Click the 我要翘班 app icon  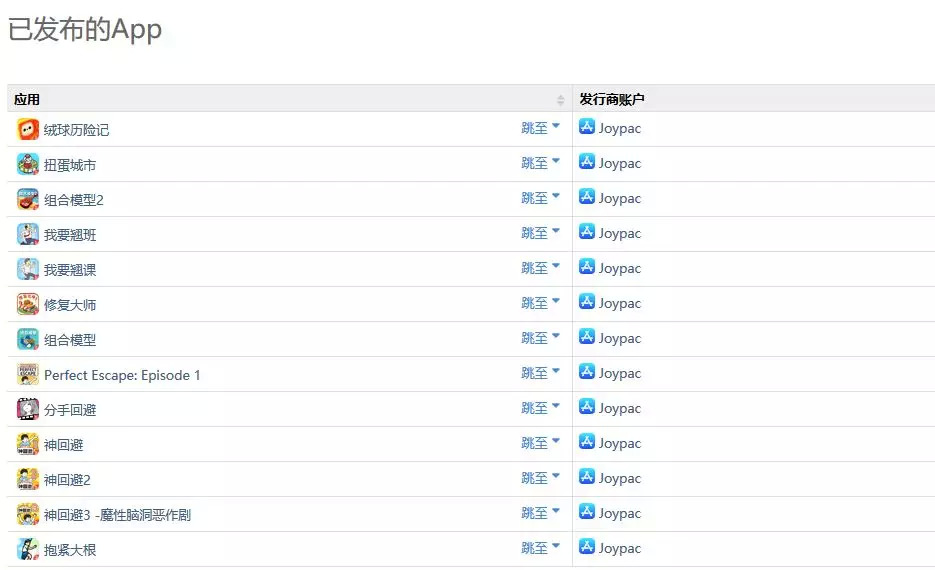click(x=28, y=234)
